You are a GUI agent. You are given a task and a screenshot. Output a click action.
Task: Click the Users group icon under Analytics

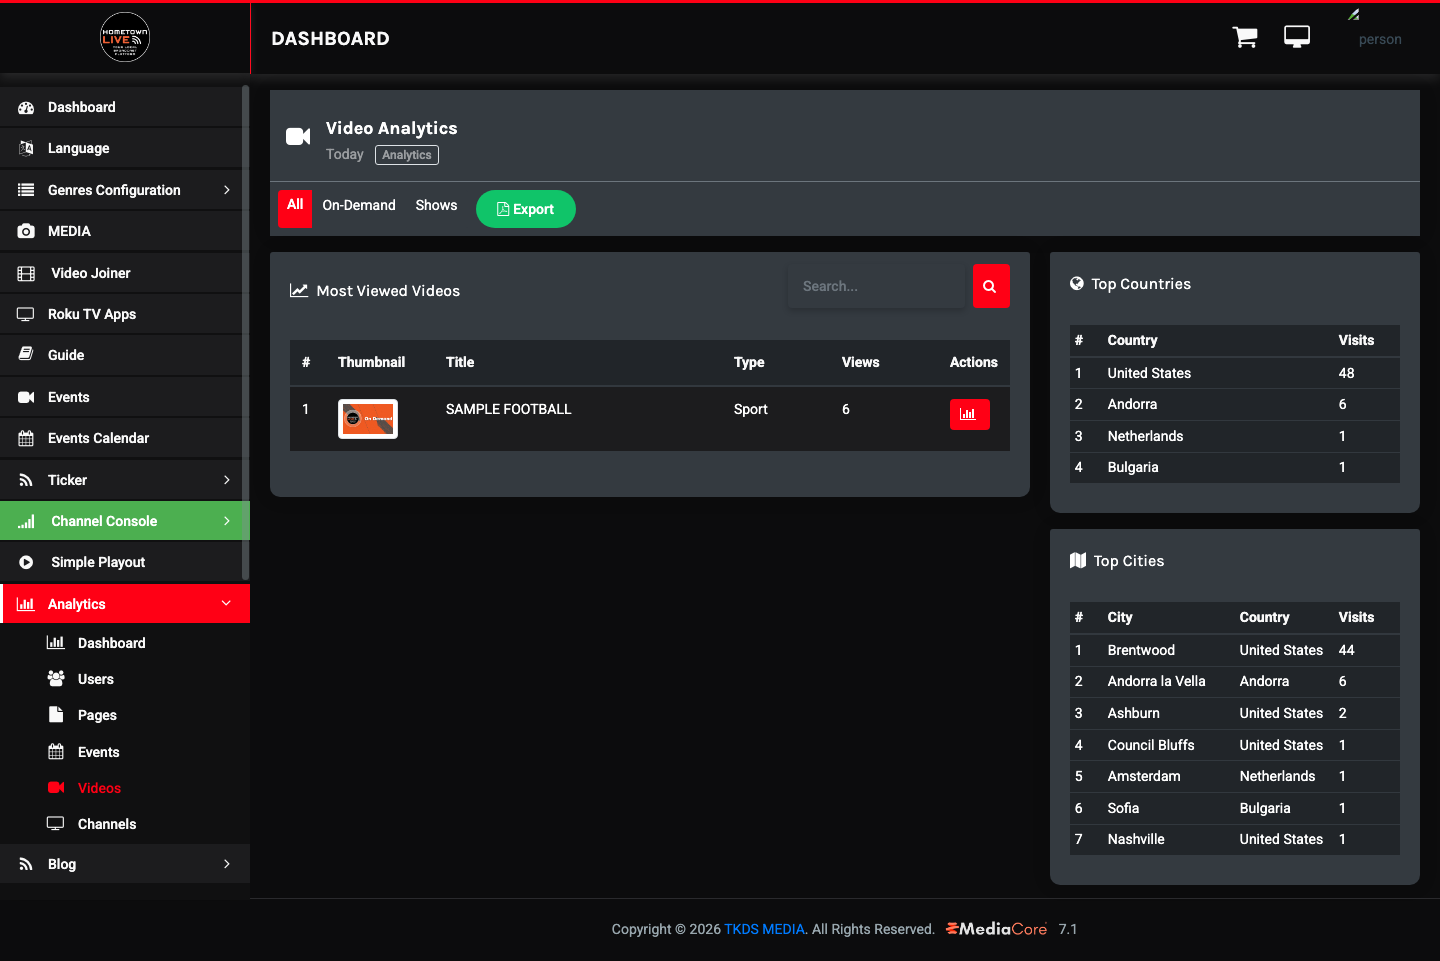[56, 679]
